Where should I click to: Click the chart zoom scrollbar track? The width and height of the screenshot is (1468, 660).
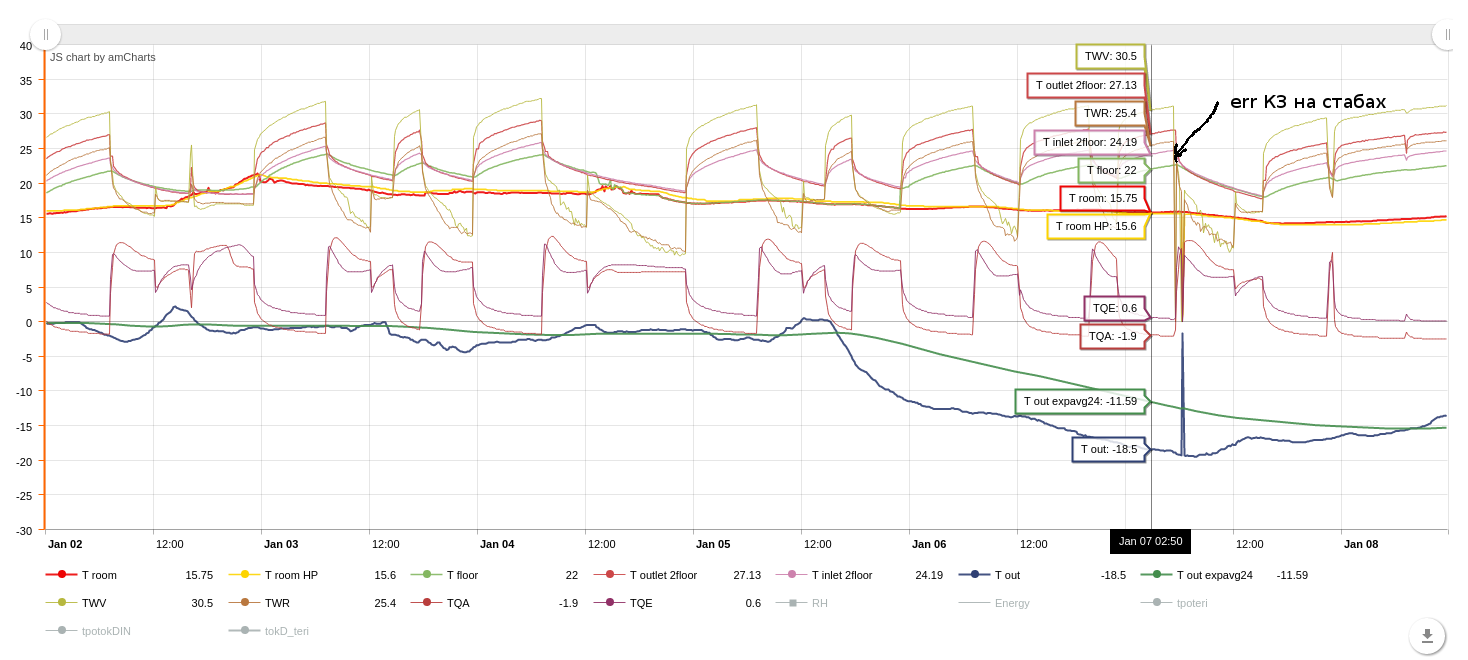746,34
